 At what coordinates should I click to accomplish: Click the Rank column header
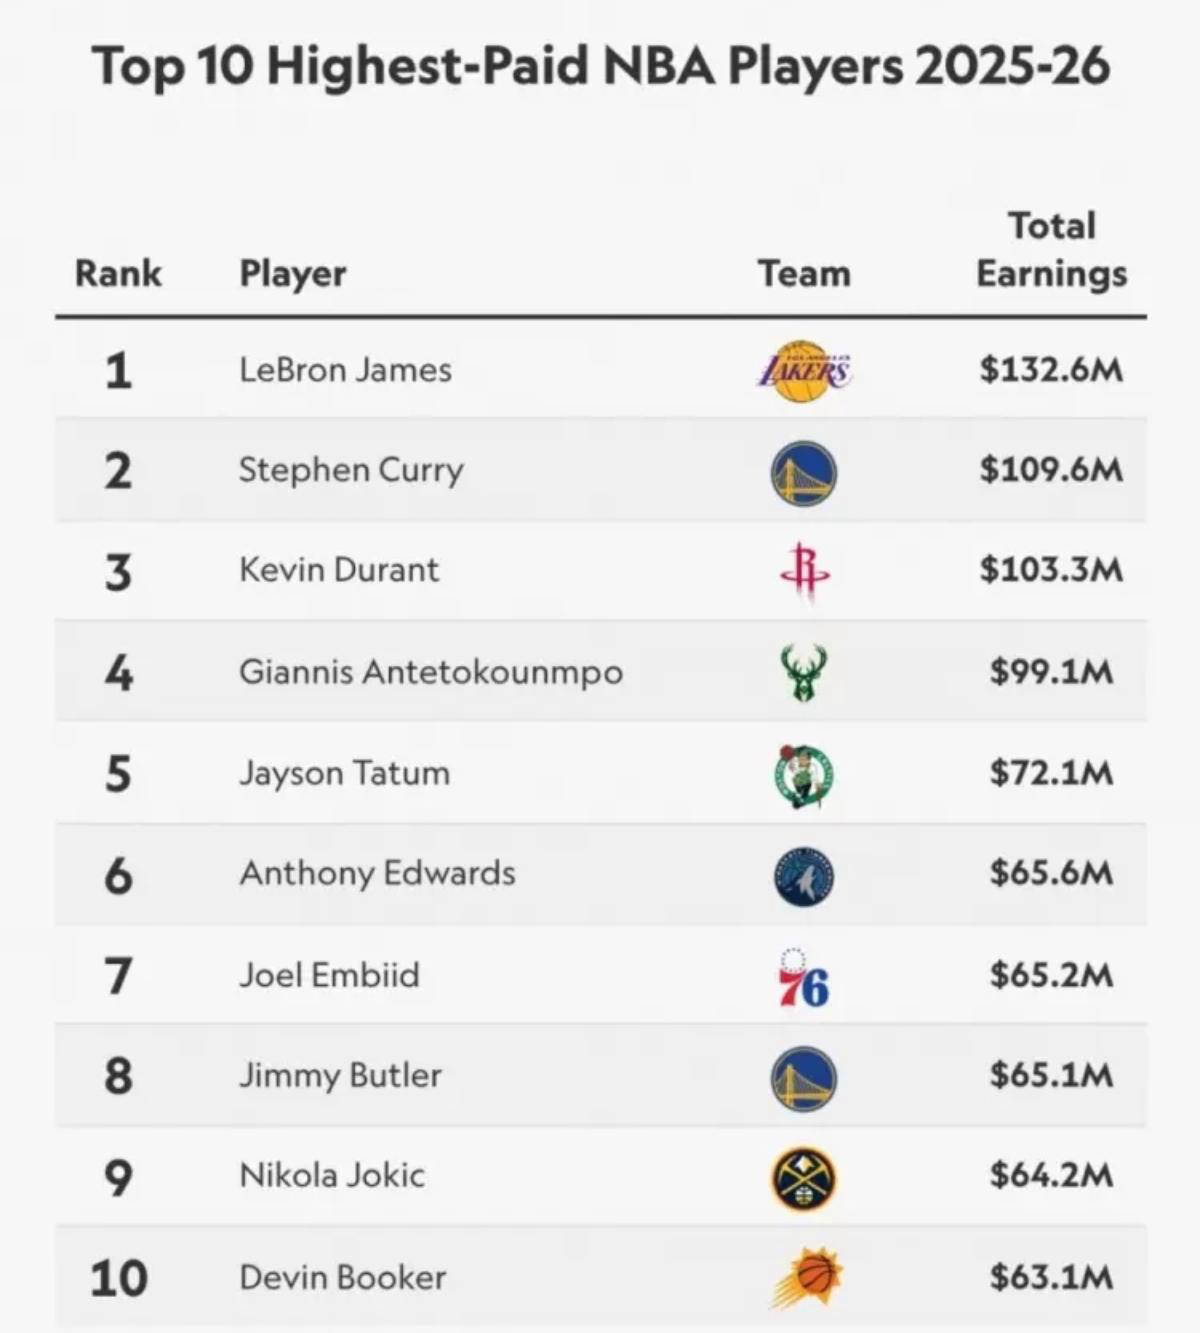click(118, 273)
